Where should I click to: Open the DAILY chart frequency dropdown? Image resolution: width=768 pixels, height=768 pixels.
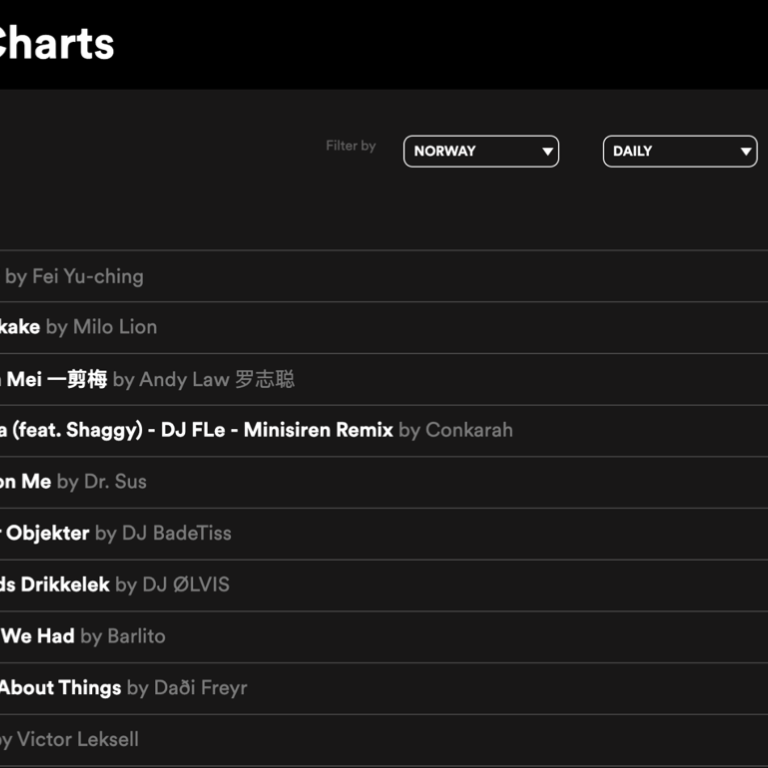tap(679, 151)
